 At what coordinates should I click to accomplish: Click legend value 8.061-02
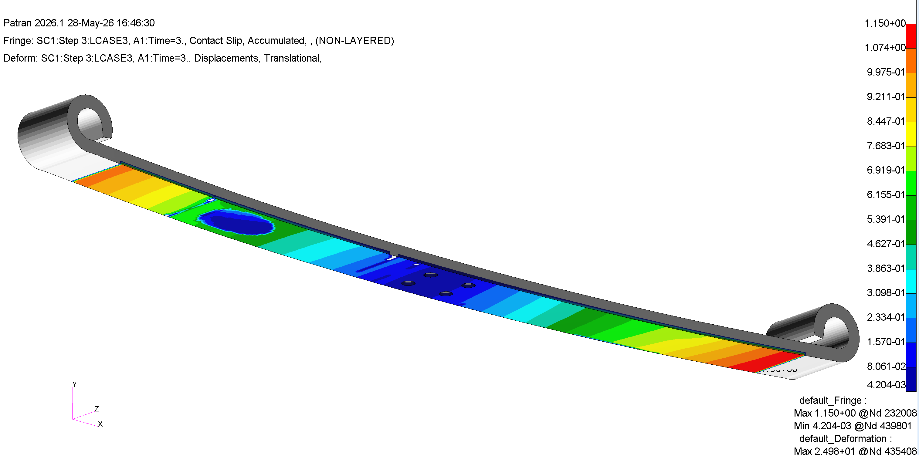click(885, 366)
